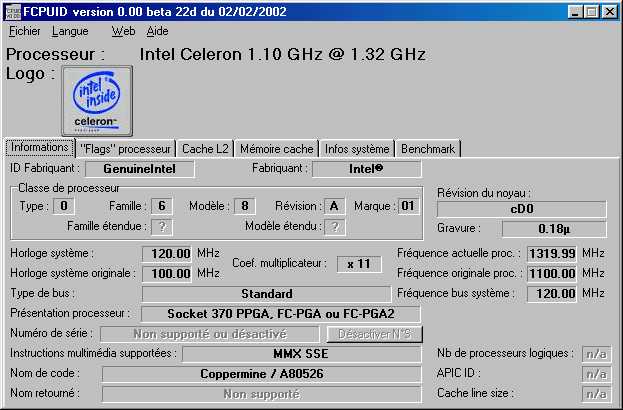Click the MMX SSE instructions field
This screenshot has width=623, height=410.
(x=302, y=354)
